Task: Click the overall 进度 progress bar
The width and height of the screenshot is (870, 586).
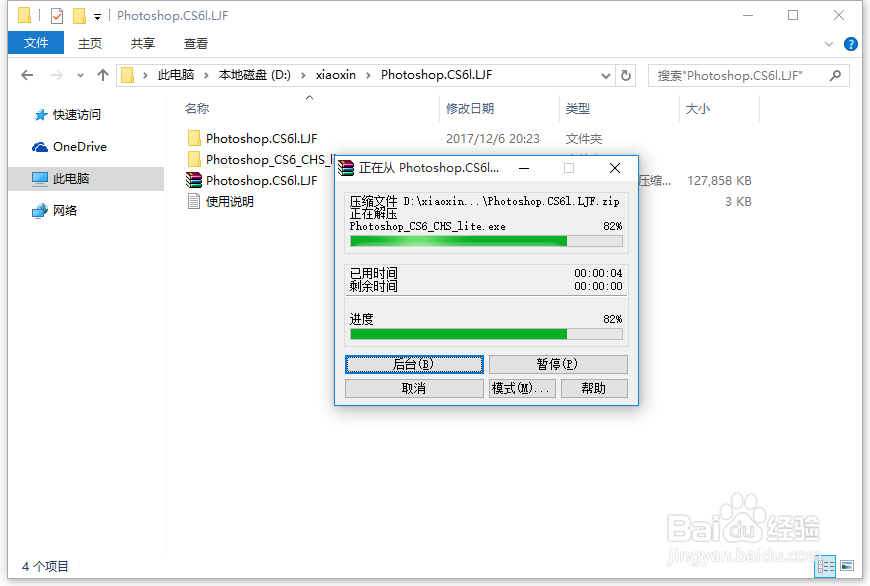Action: 486,334
